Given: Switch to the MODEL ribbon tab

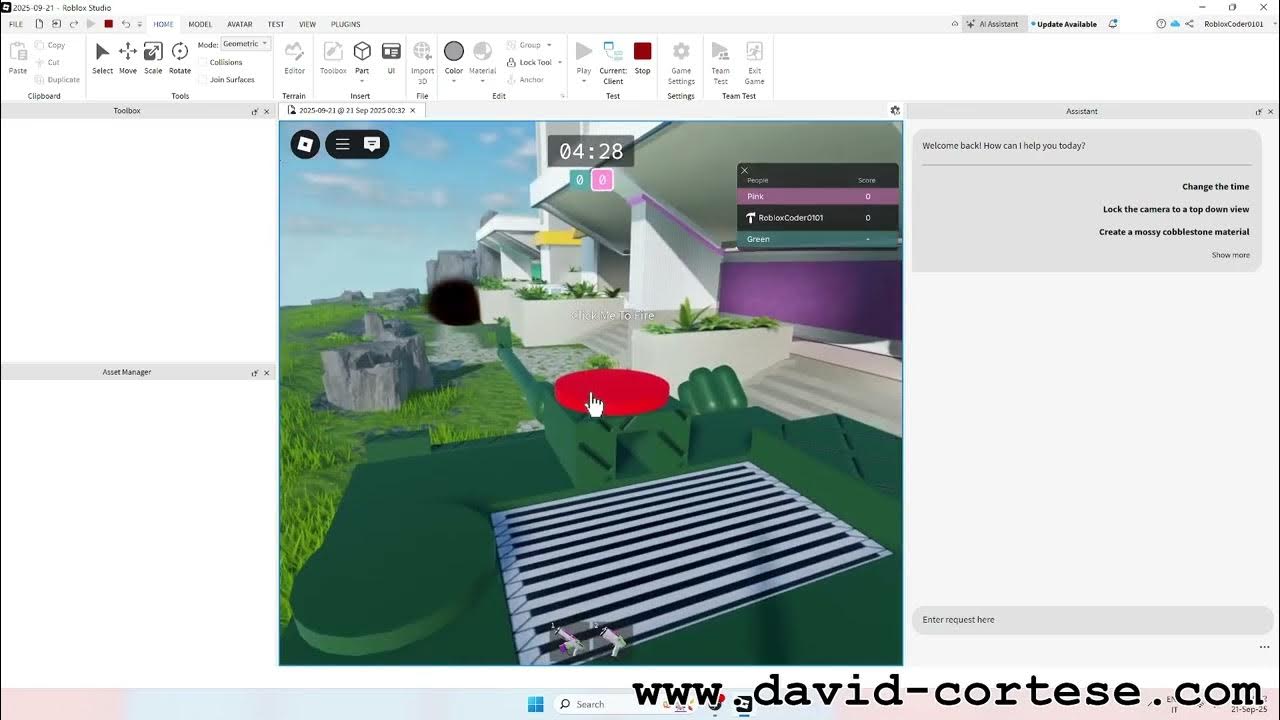Looking at the screenshot, I should click(200, 24).
